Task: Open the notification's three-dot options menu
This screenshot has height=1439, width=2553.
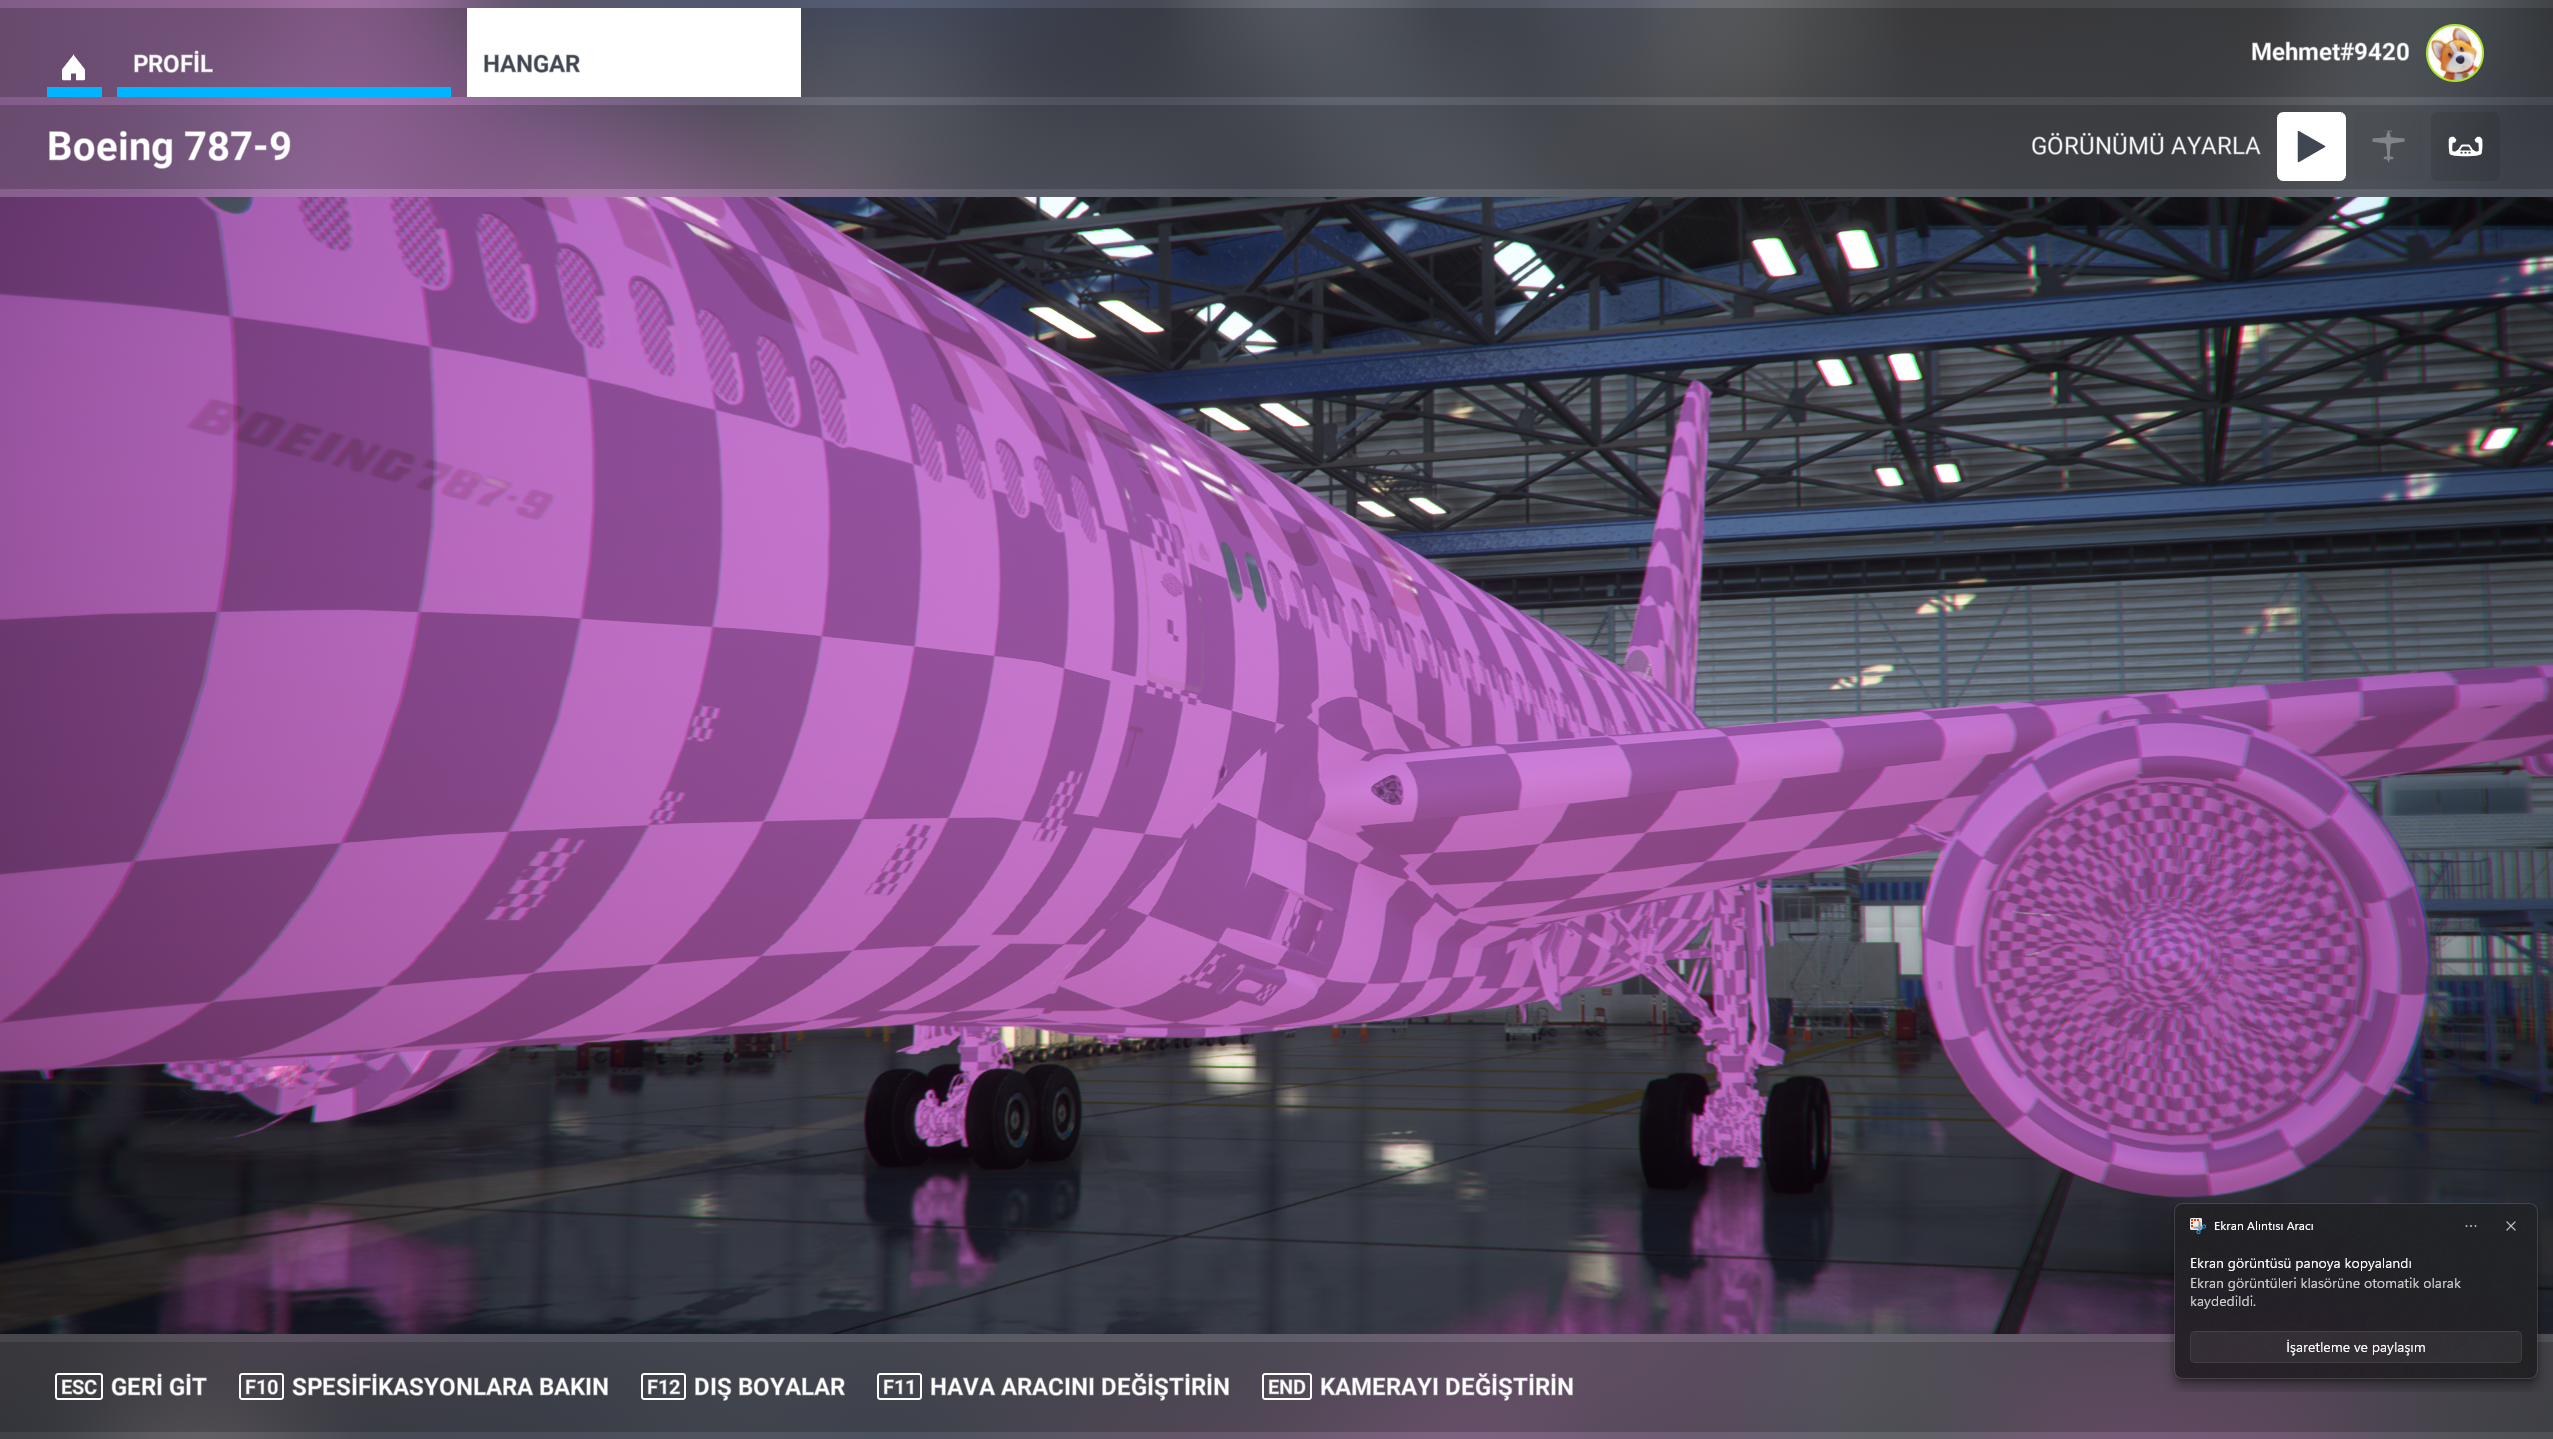Action: [x=2471, y=1226]
